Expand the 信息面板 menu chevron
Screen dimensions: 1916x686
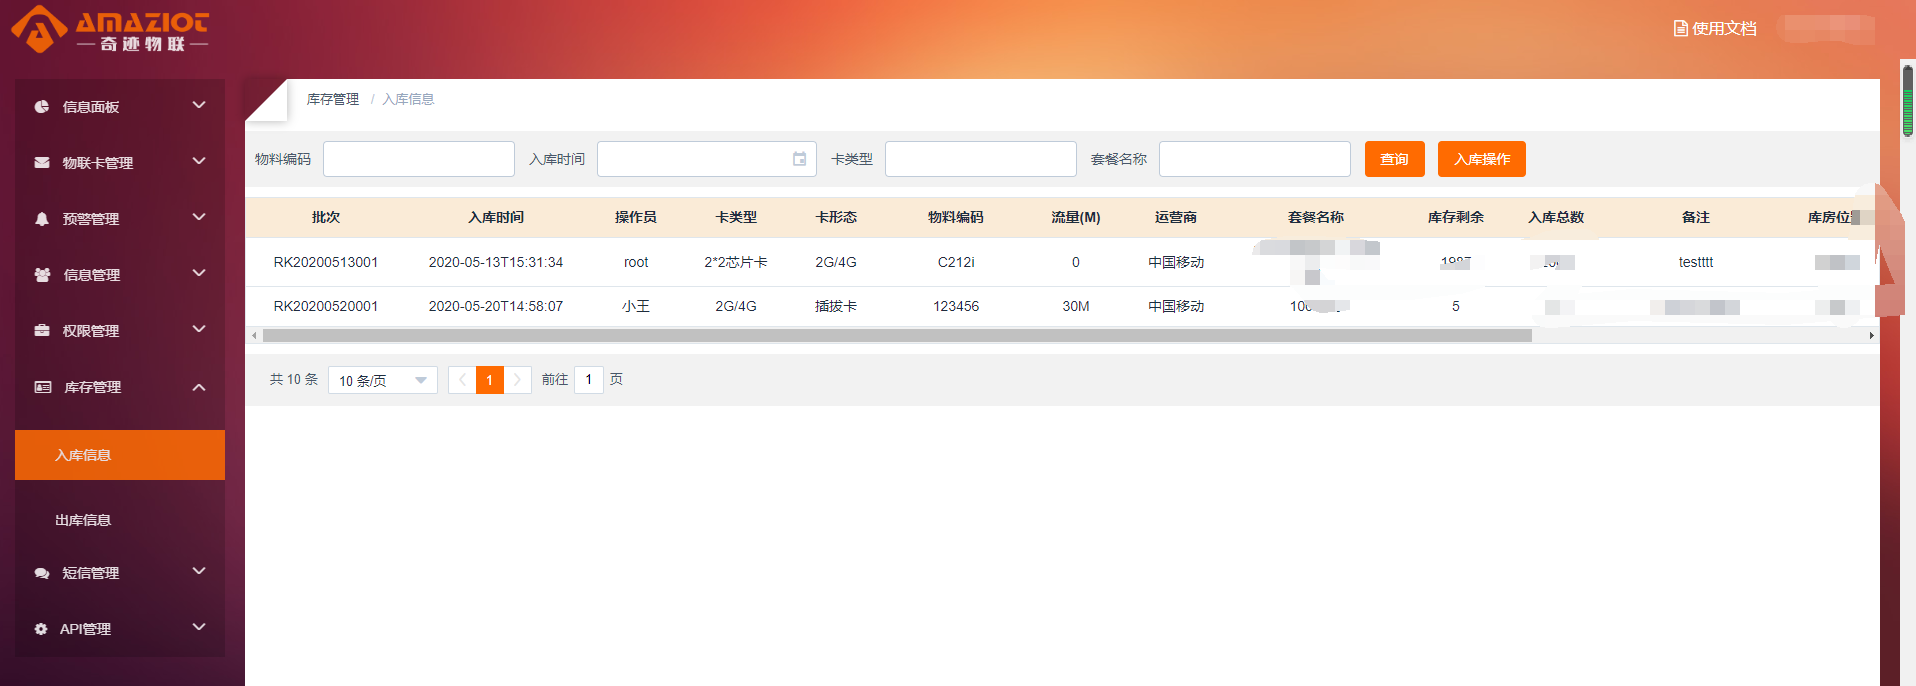click(199, 105)
